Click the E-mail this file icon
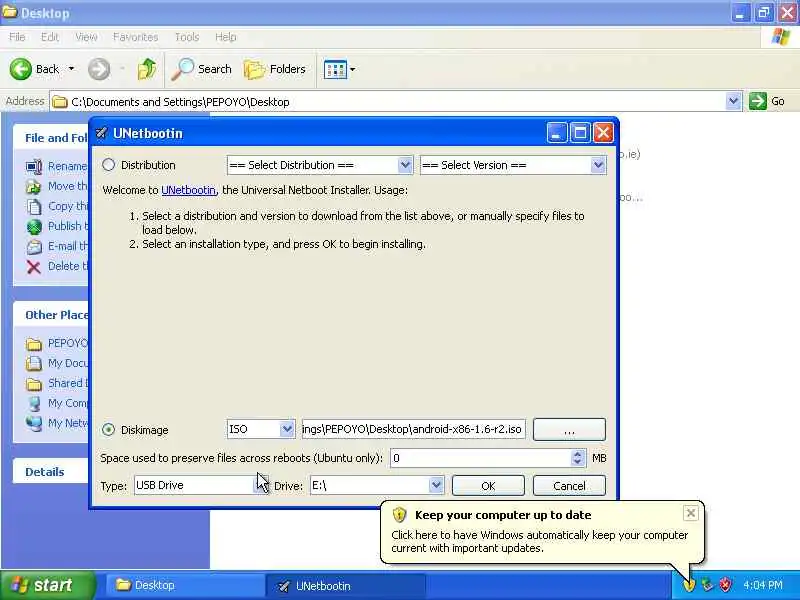The width and height of the screenshot is (800, 600). (x=34, y=246)
